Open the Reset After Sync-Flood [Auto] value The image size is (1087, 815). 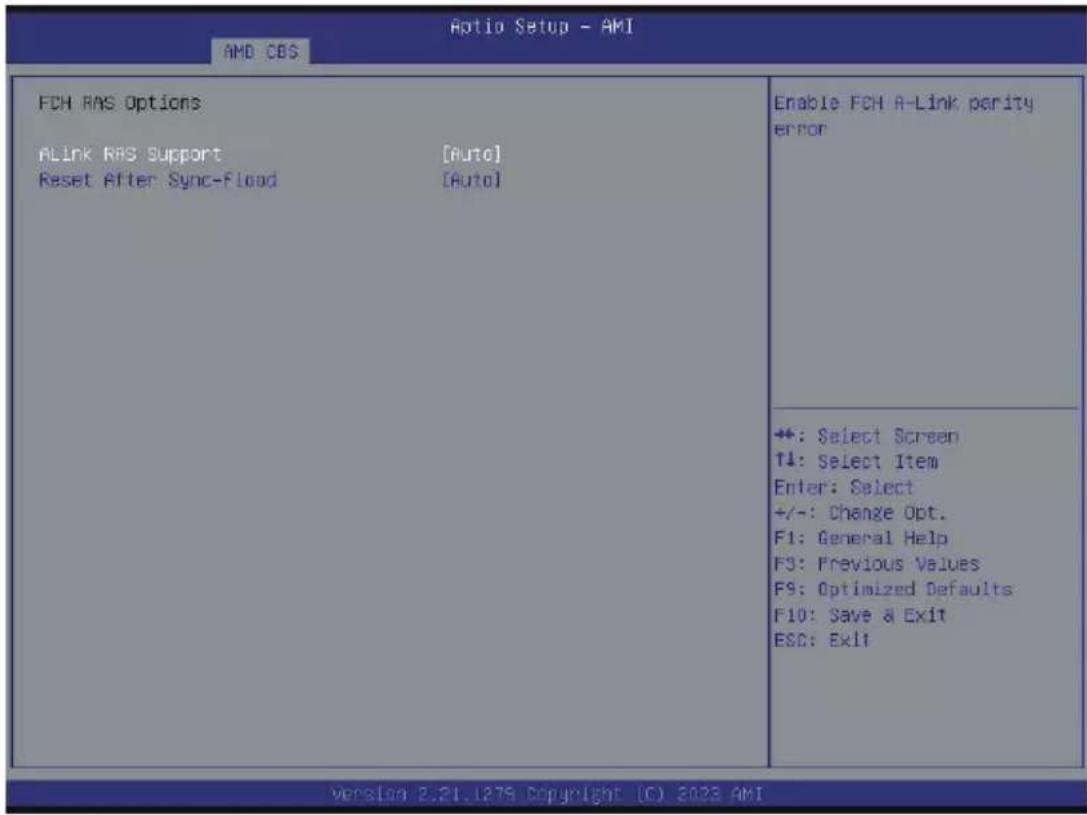click(x=471, y=180)
